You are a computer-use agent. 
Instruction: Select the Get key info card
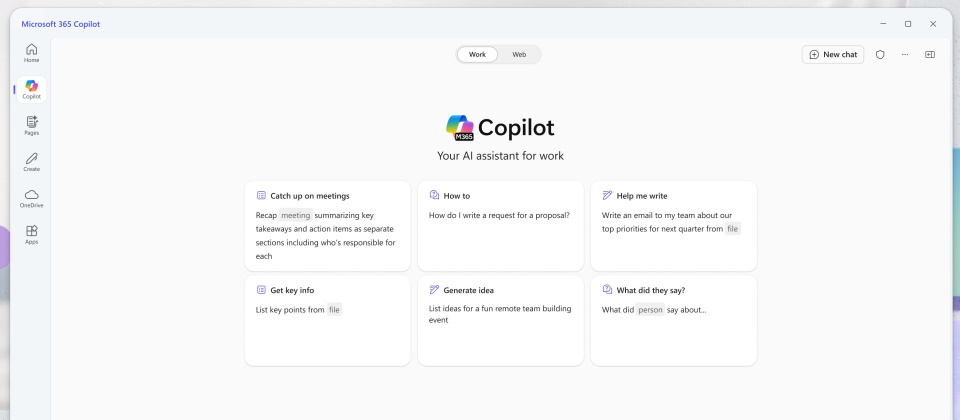point(327,320)
